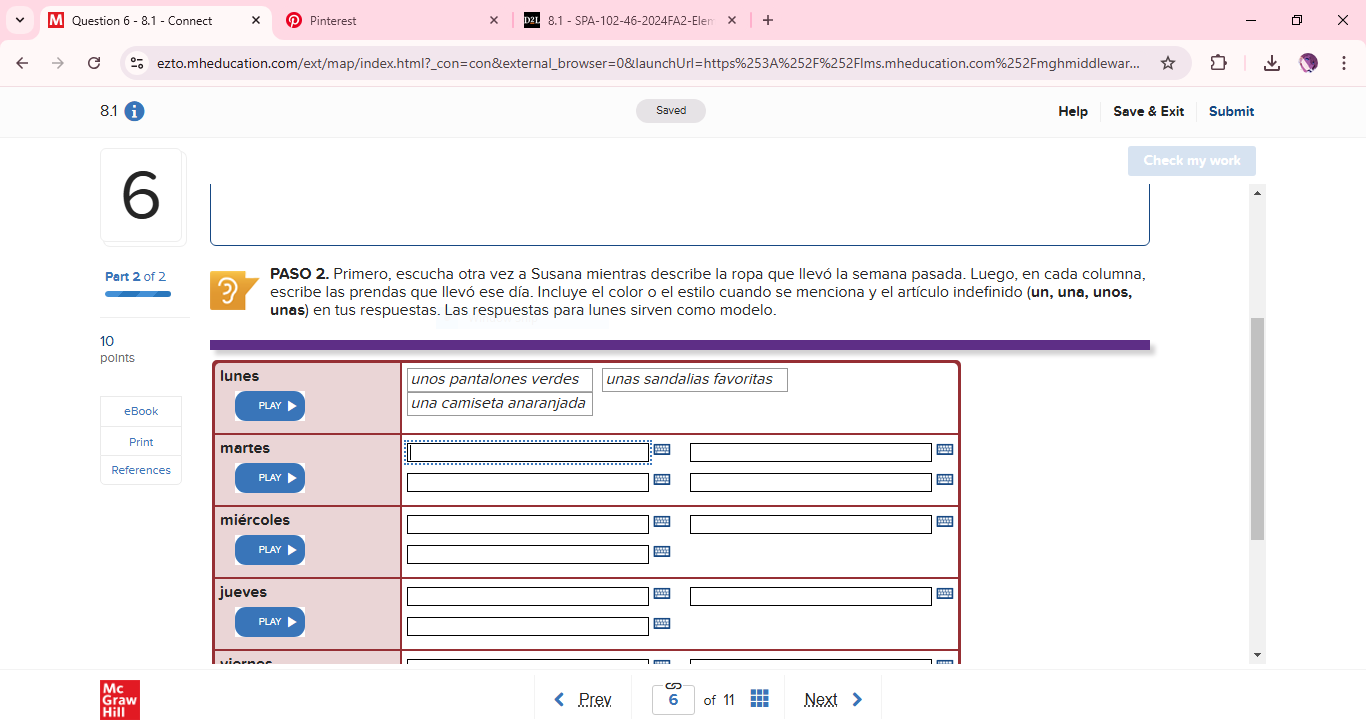Click the martes top-right answer field

pos(811,453)
